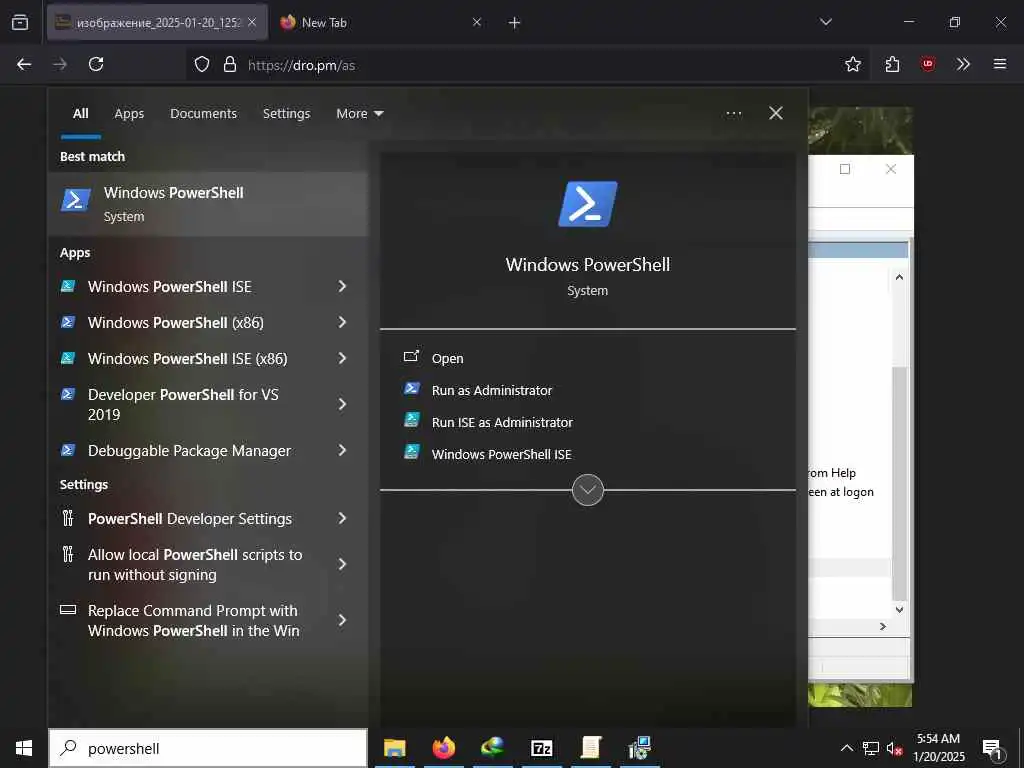Screen dimensions: 1024x768
Task: Choose Windows PowerShell ISE action
Action: (501, 455)
